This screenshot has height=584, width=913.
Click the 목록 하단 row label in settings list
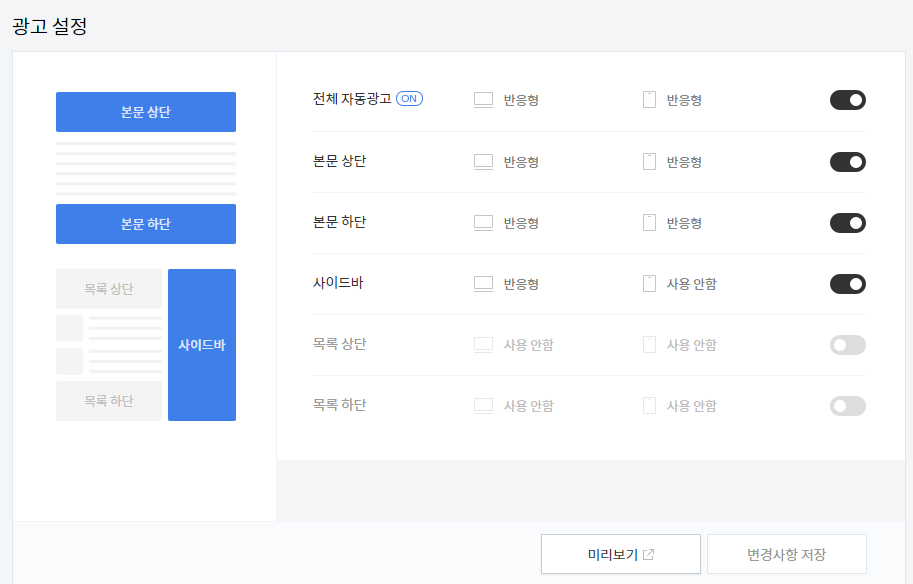pyautogui.click(x=339, y=405)
